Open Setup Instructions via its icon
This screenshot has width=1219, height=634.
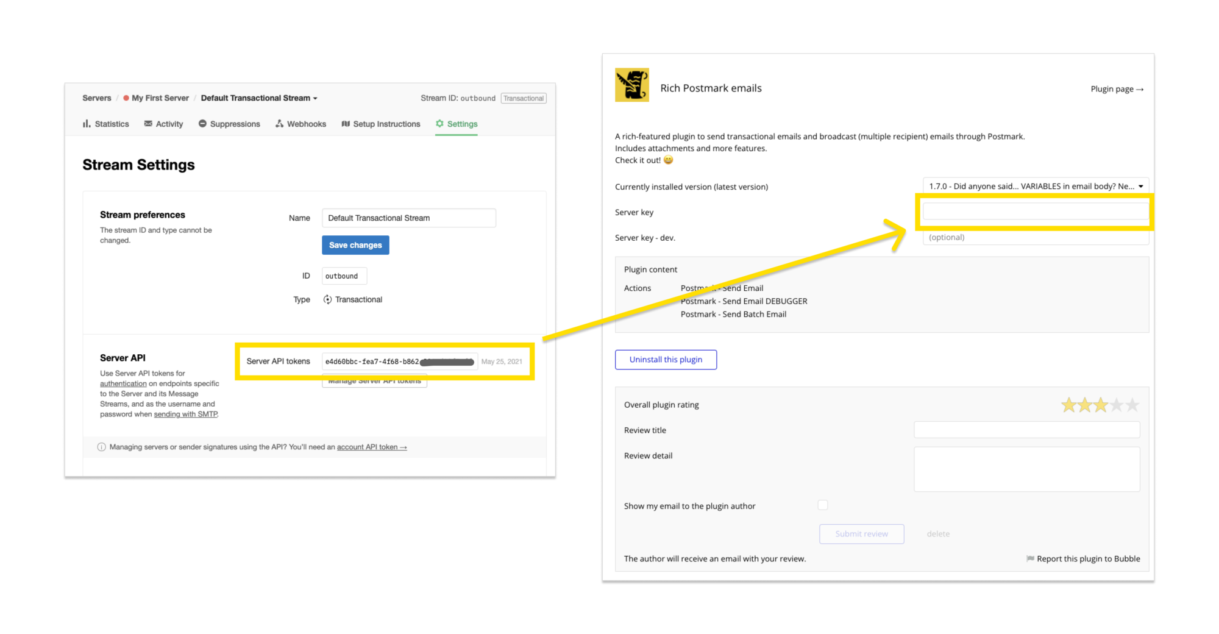pos(345,123)
